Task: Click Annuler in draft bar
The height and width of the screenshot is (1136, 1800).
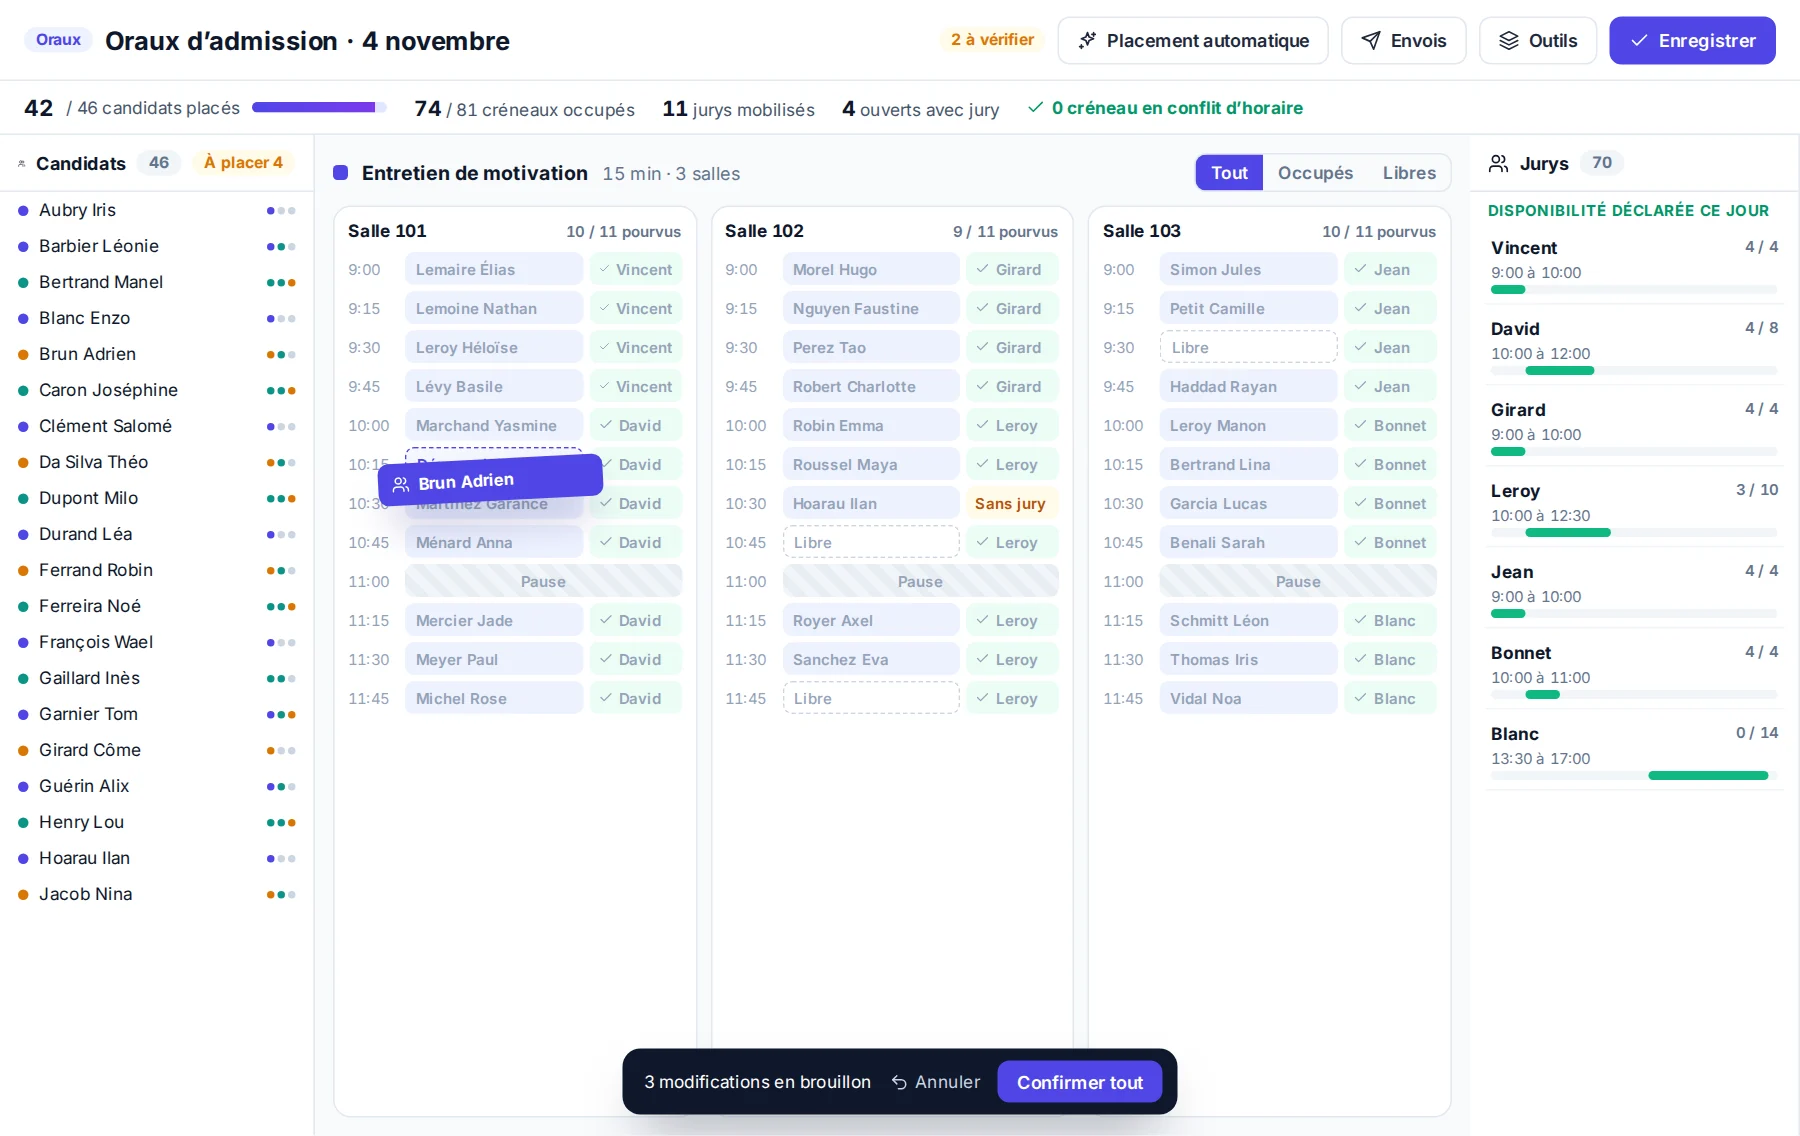Action: coord(936,1082)
